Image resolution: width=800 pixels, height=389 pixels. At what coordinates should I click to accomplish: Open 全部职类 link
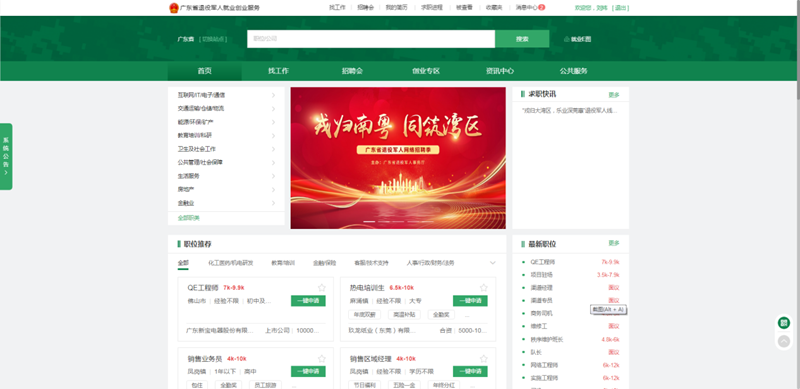(x=189, y=218)
